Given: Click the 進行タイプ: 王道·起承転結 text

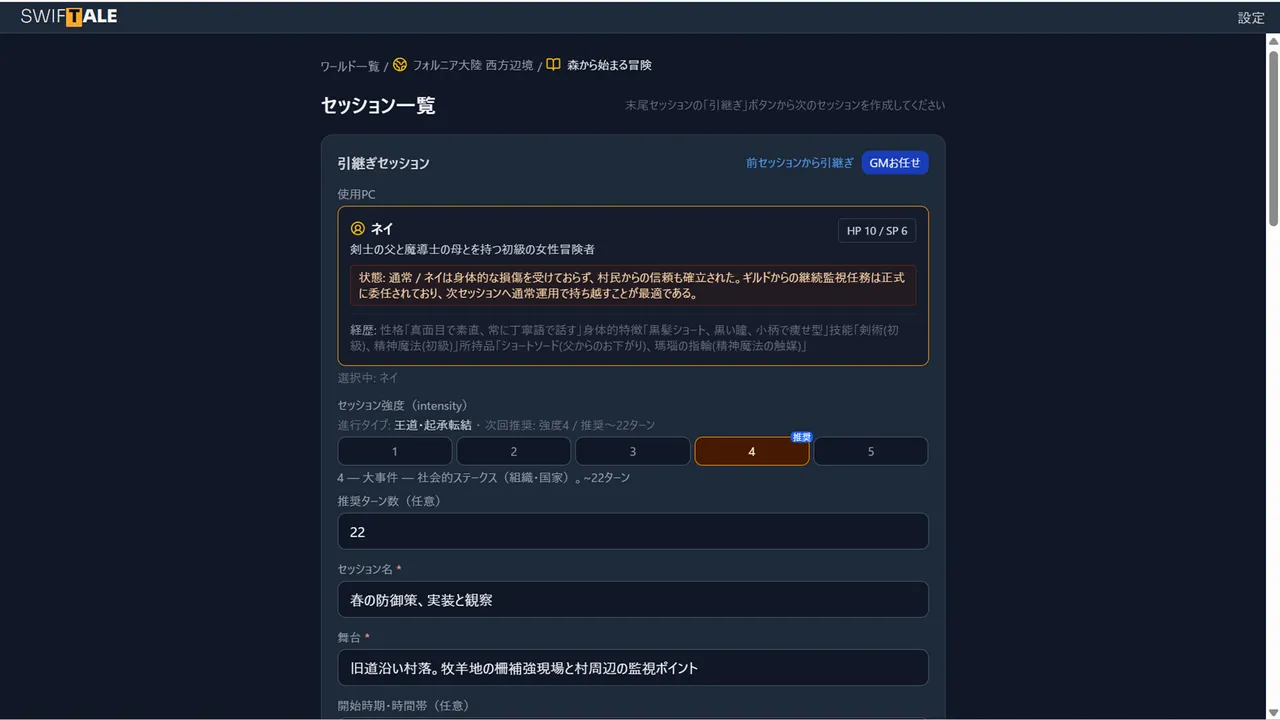Looking at the screenshot, I should tap(405, 425).
